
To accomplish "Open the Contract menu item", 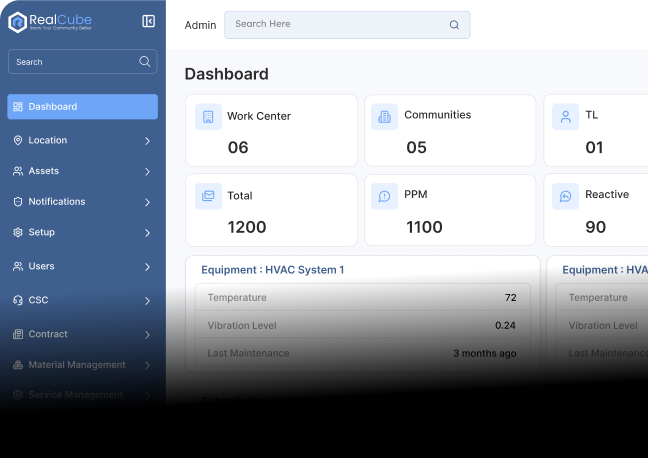I will [x=83, y=334].
